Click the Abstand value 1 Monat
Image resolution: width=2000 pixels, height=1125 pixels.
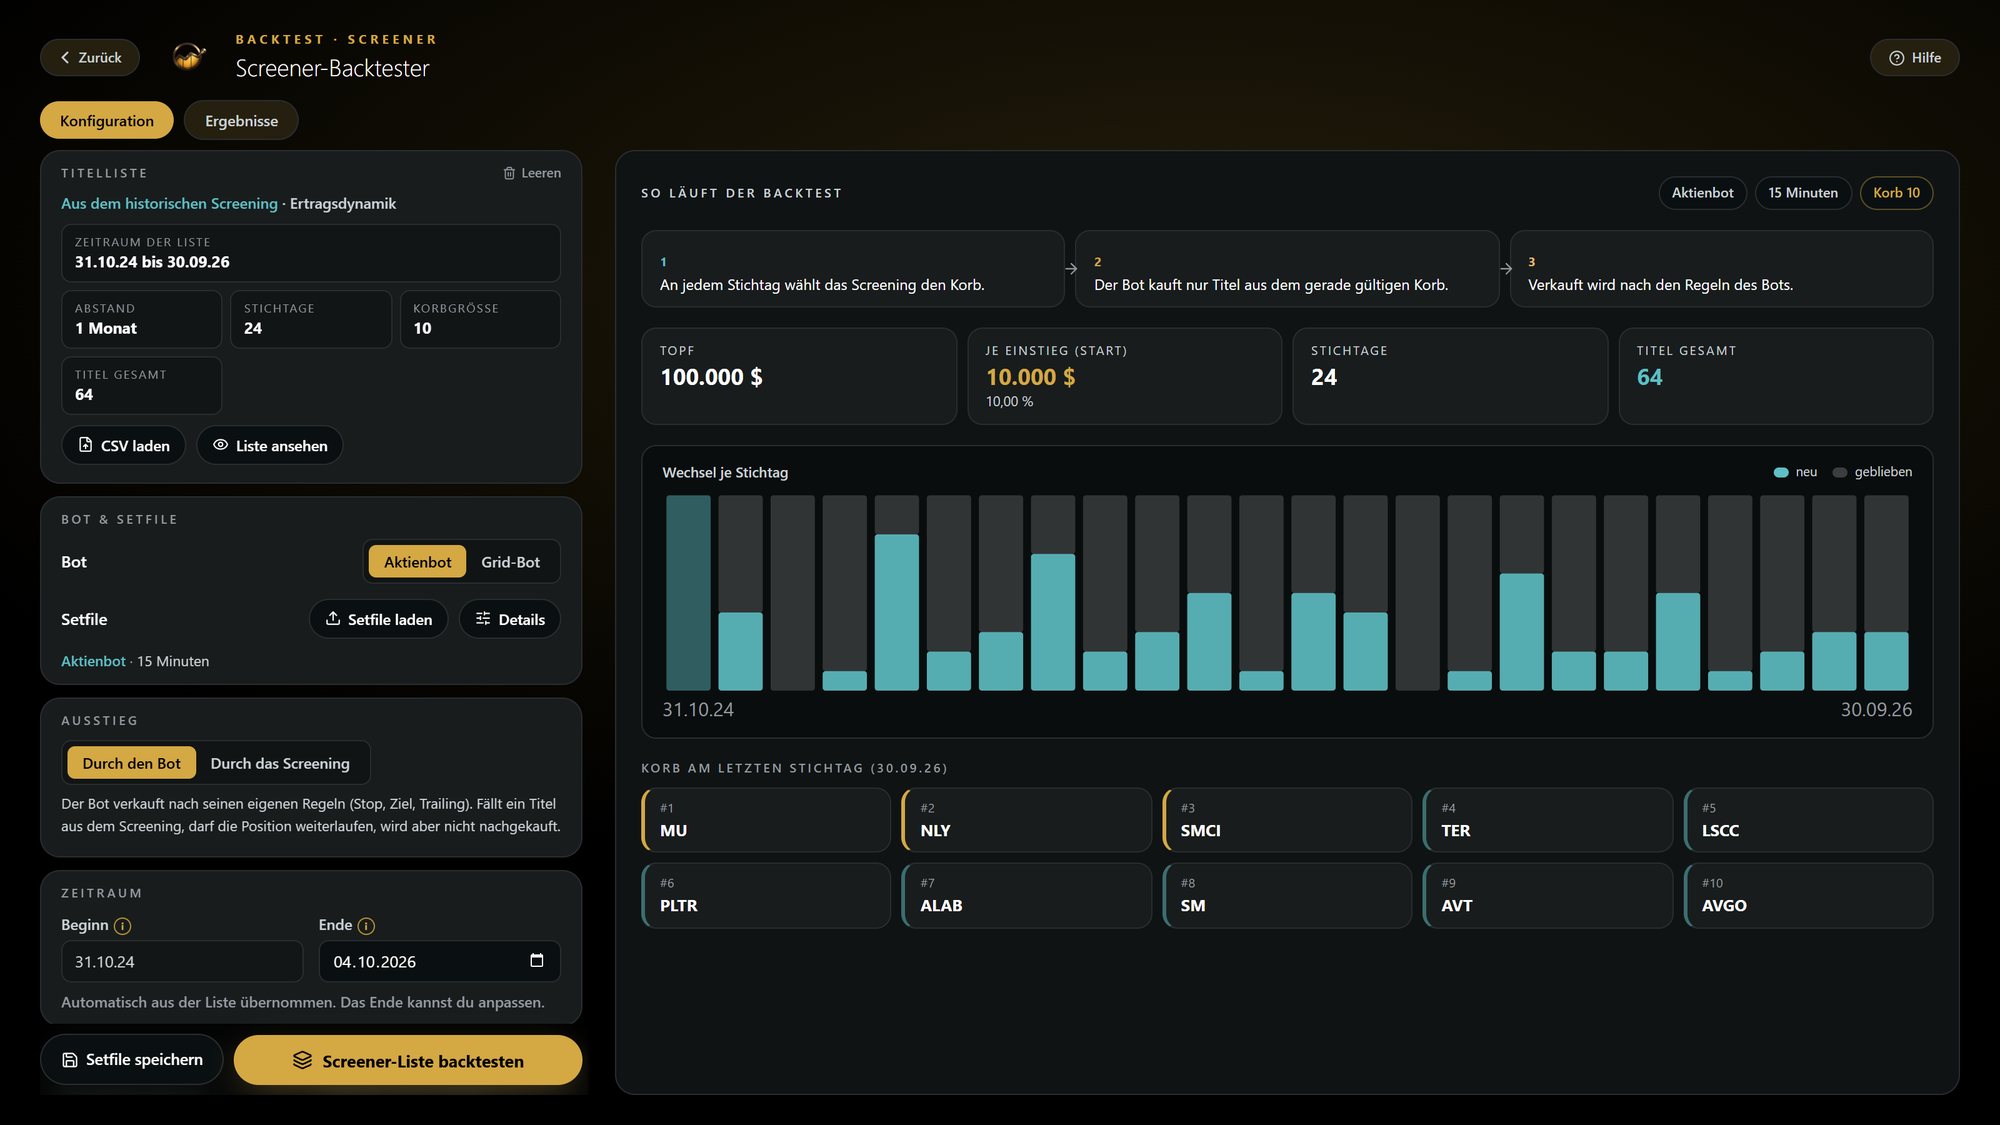106,328
